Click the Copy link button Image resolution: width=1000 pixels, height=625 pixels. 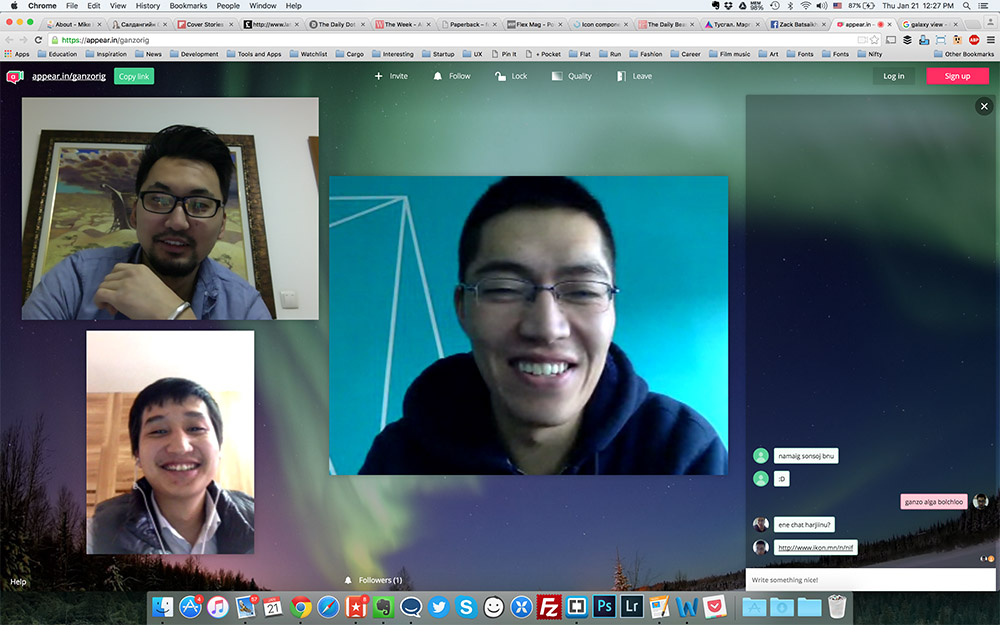coord(134,76)
